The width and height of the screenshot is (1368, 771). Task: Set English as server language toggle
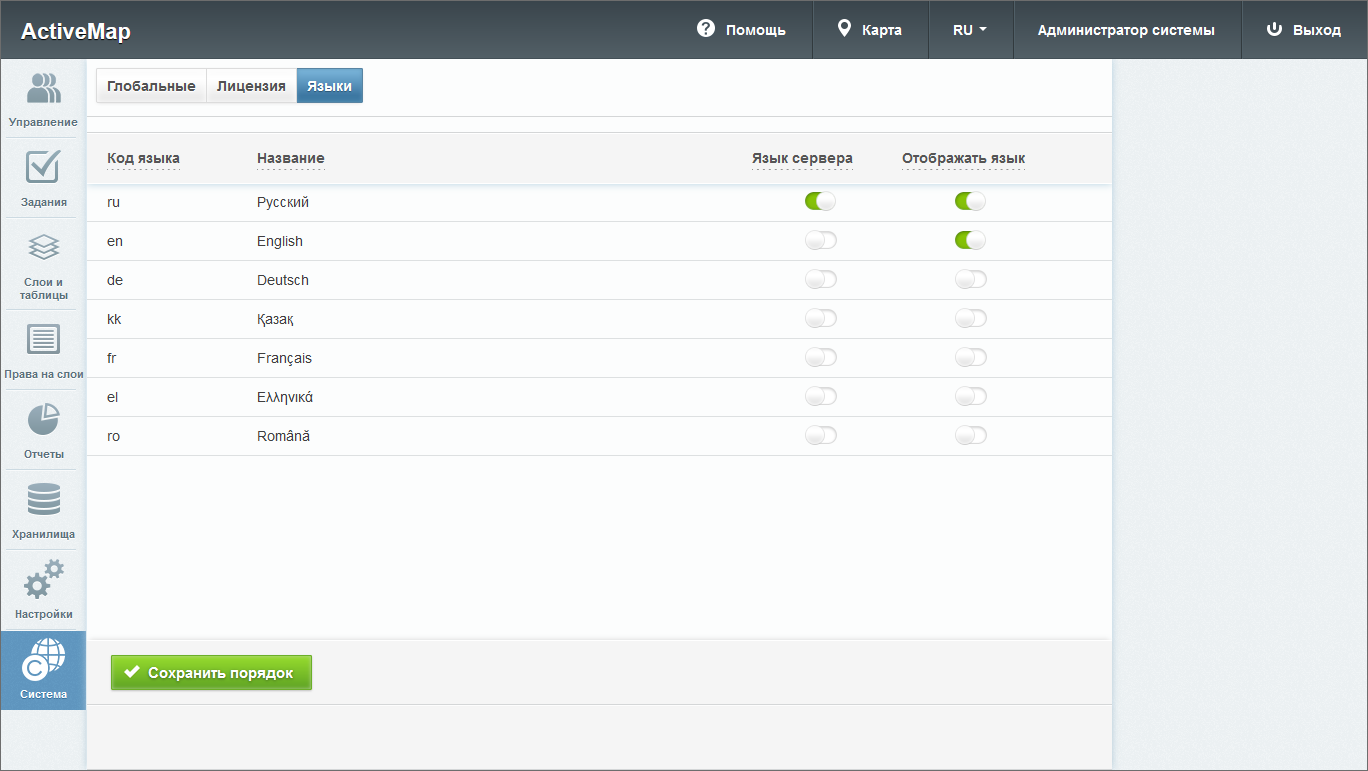820,240
